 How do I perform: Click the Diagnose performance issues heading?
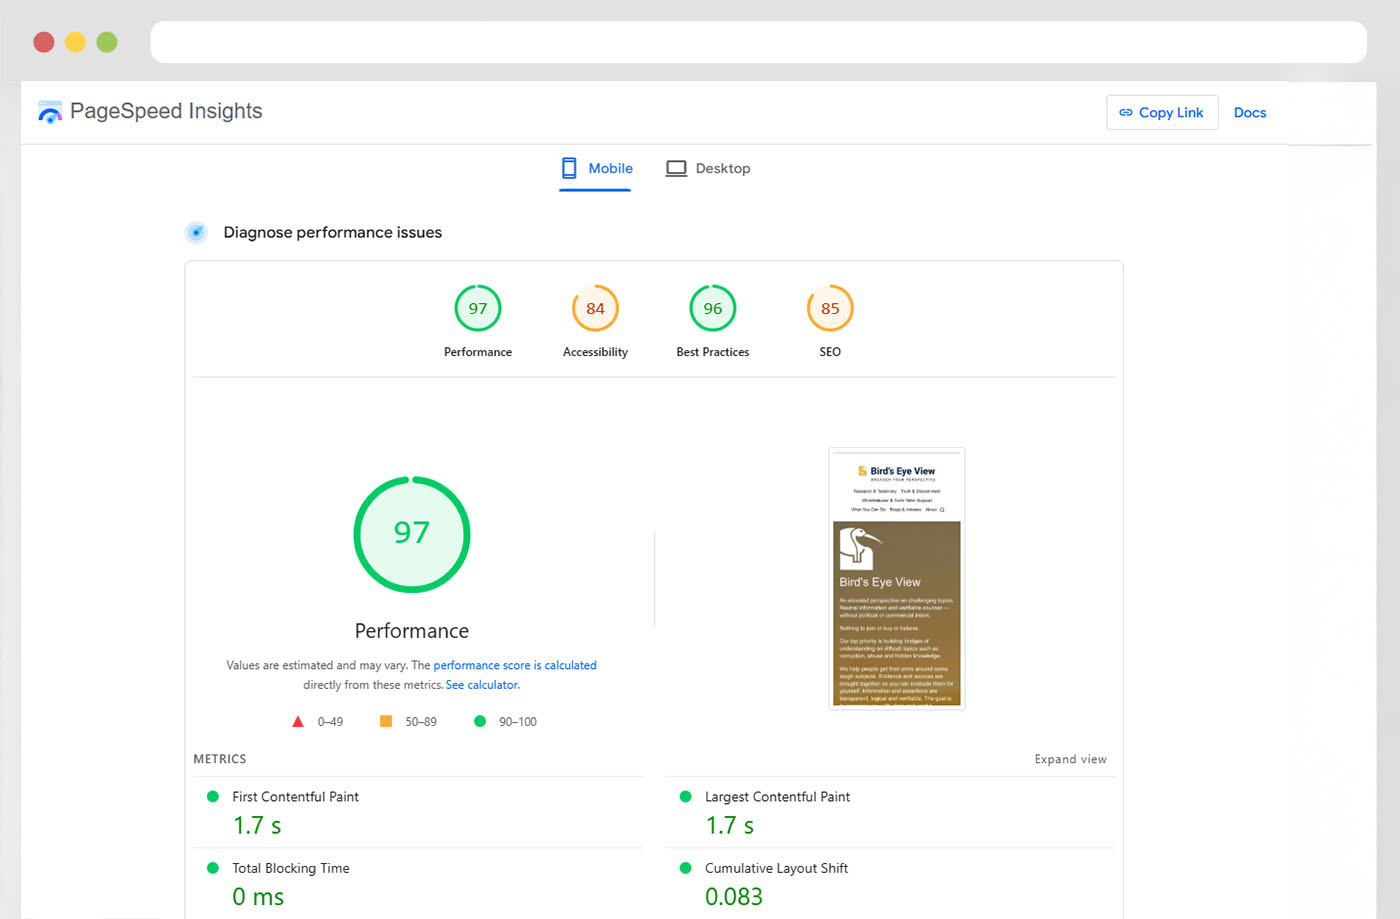(x=333, y=232)
